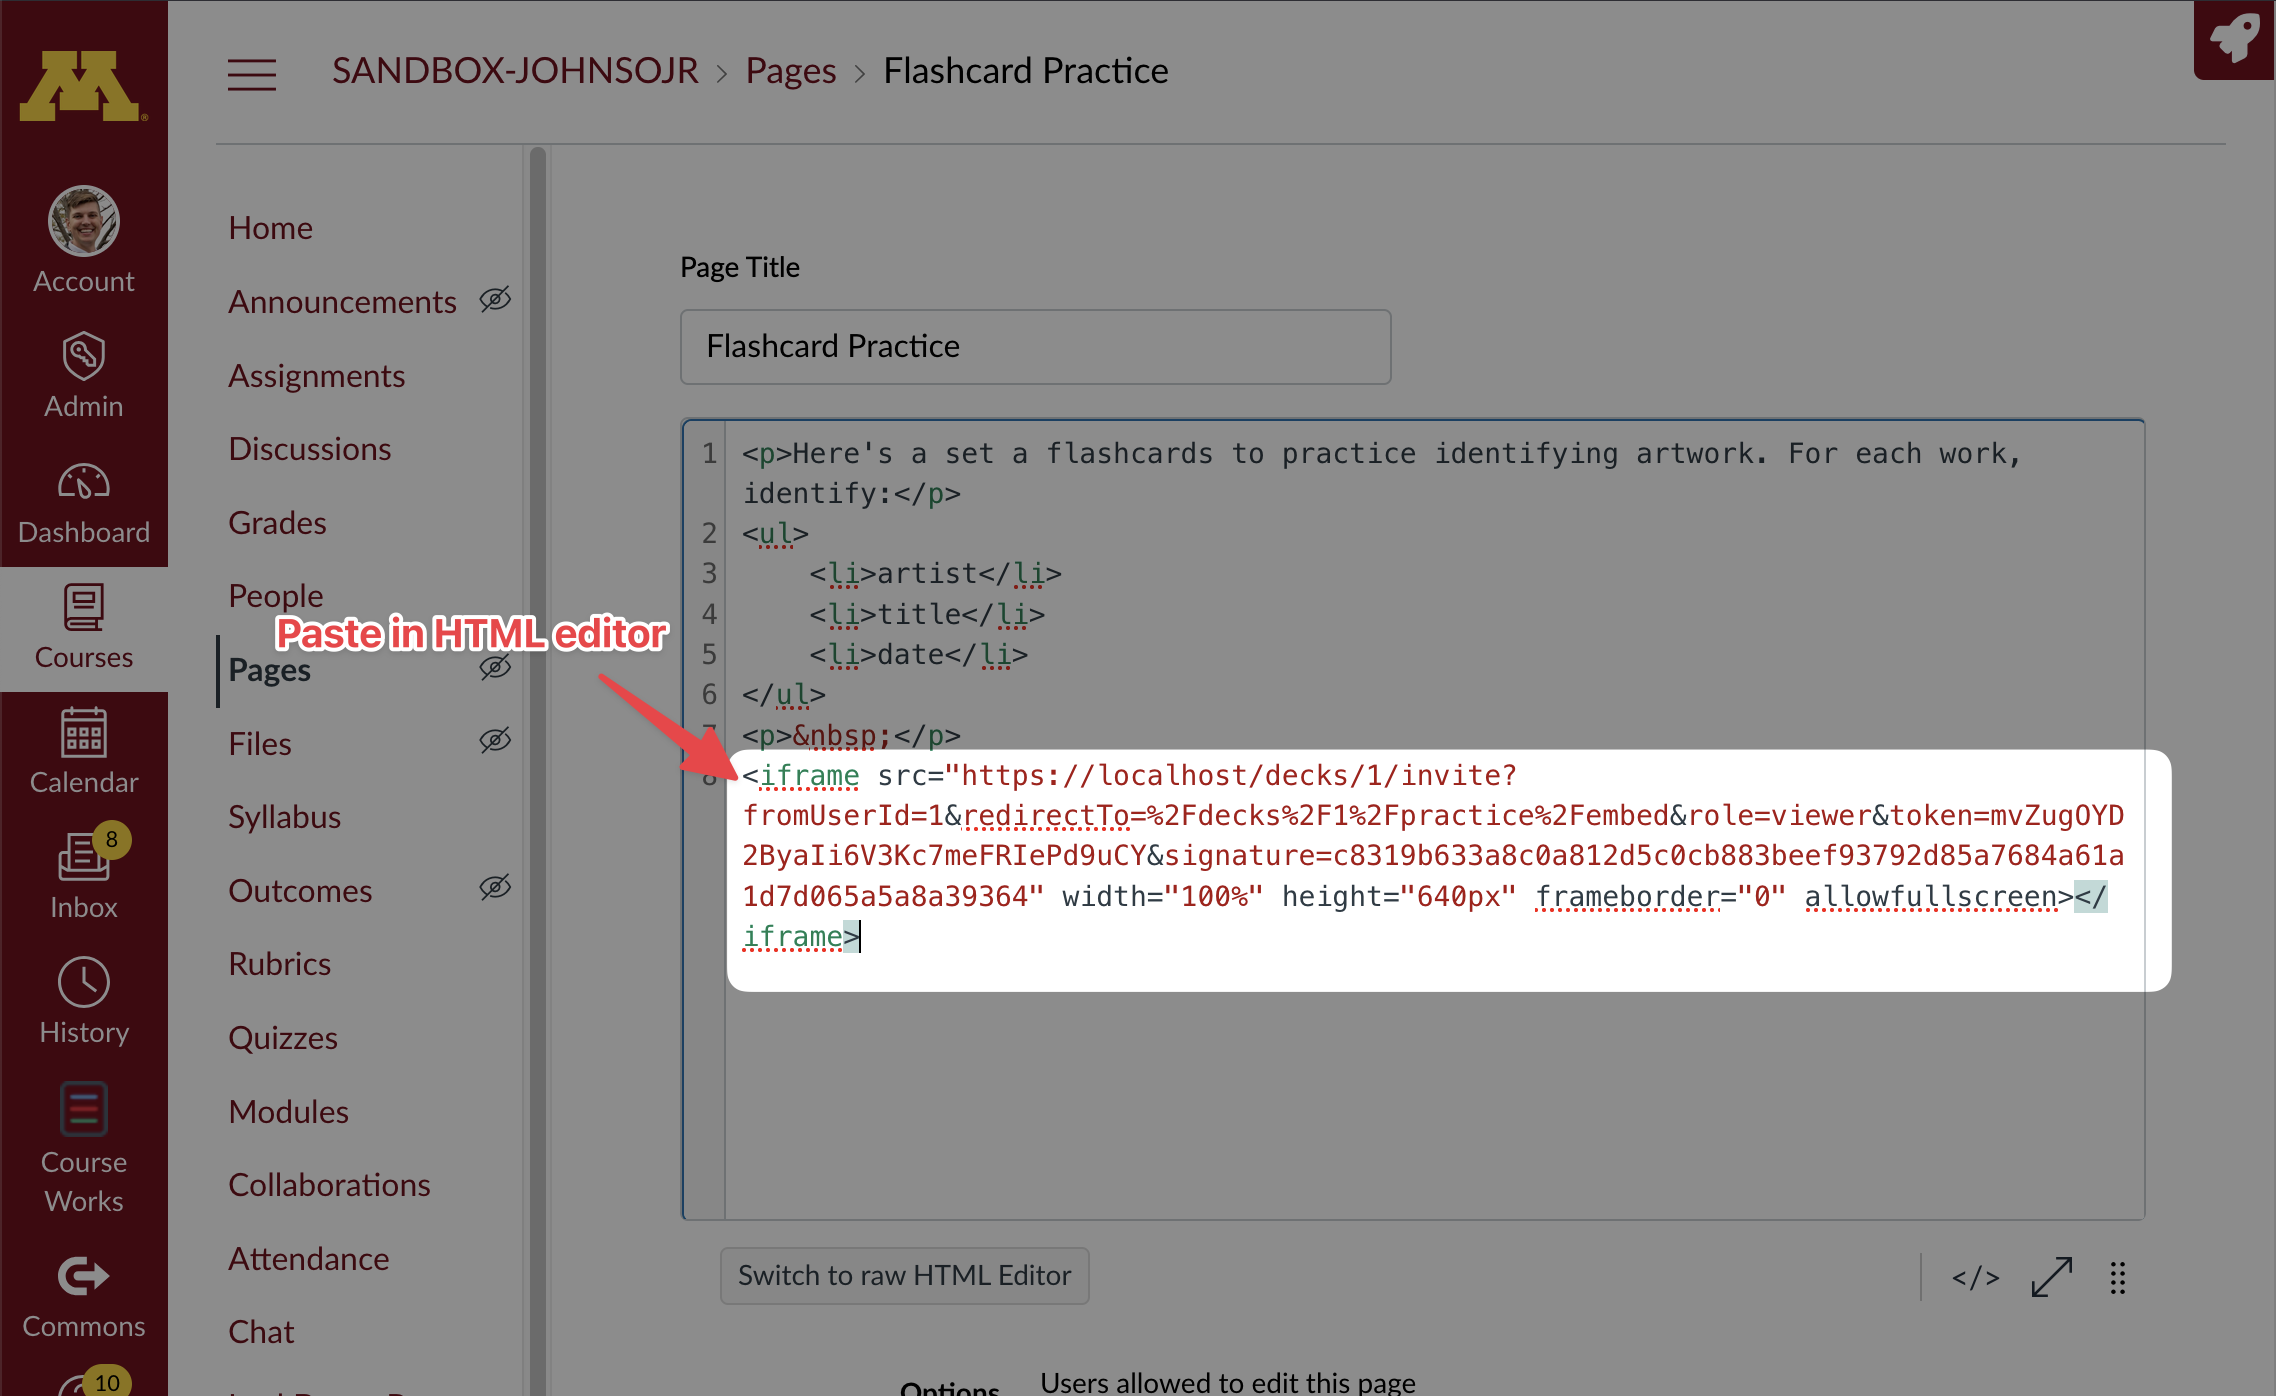Image resolution: width=2276 pixels, height=1396 pixels.
Task: Open the Account avatar menu
Action: point(84,221)
